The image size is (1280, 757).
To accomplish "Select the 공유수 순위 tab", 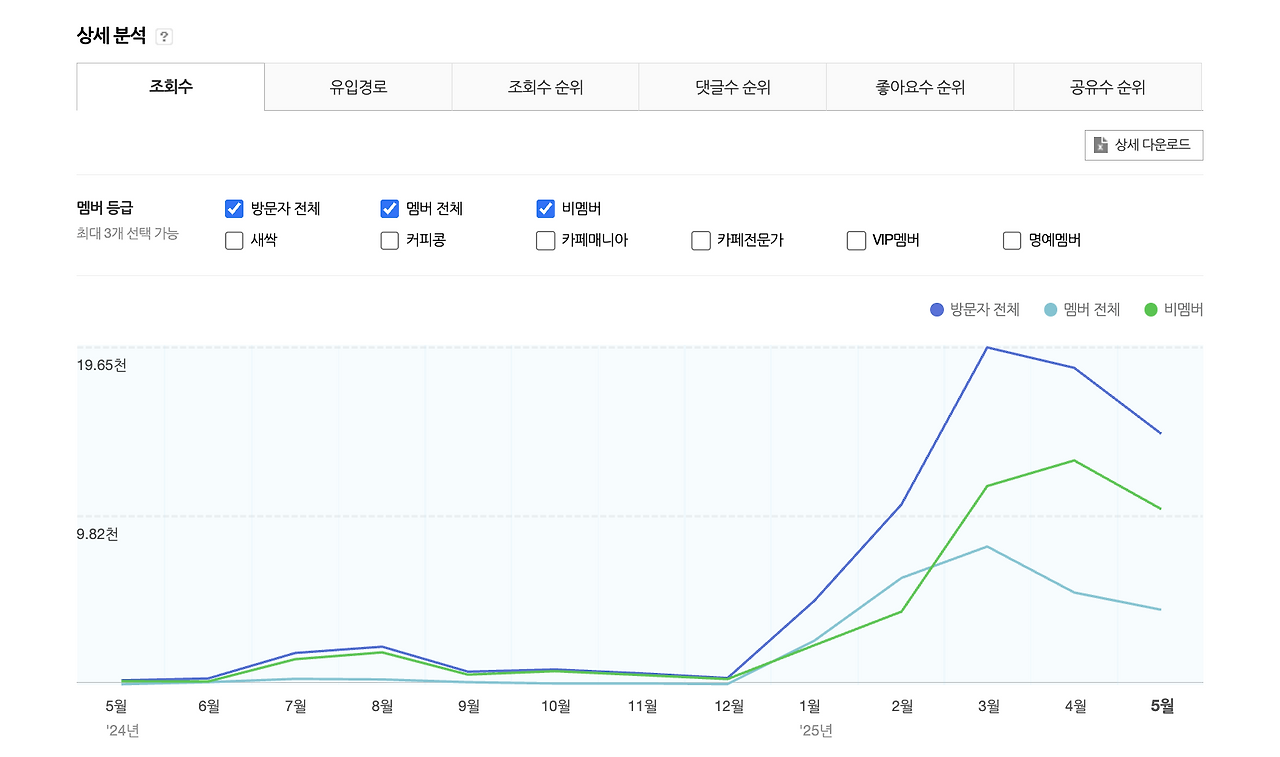I will (x=1106, y=87).
